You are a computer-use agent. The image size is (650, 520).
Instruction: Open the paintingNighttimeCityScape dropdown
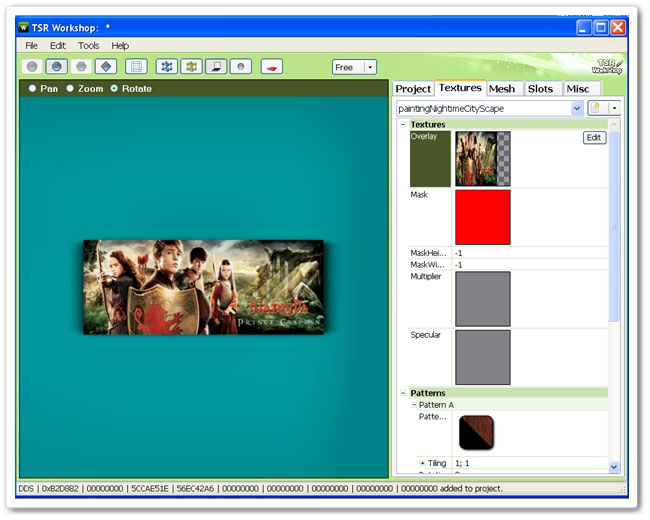[x=577, y=107]
